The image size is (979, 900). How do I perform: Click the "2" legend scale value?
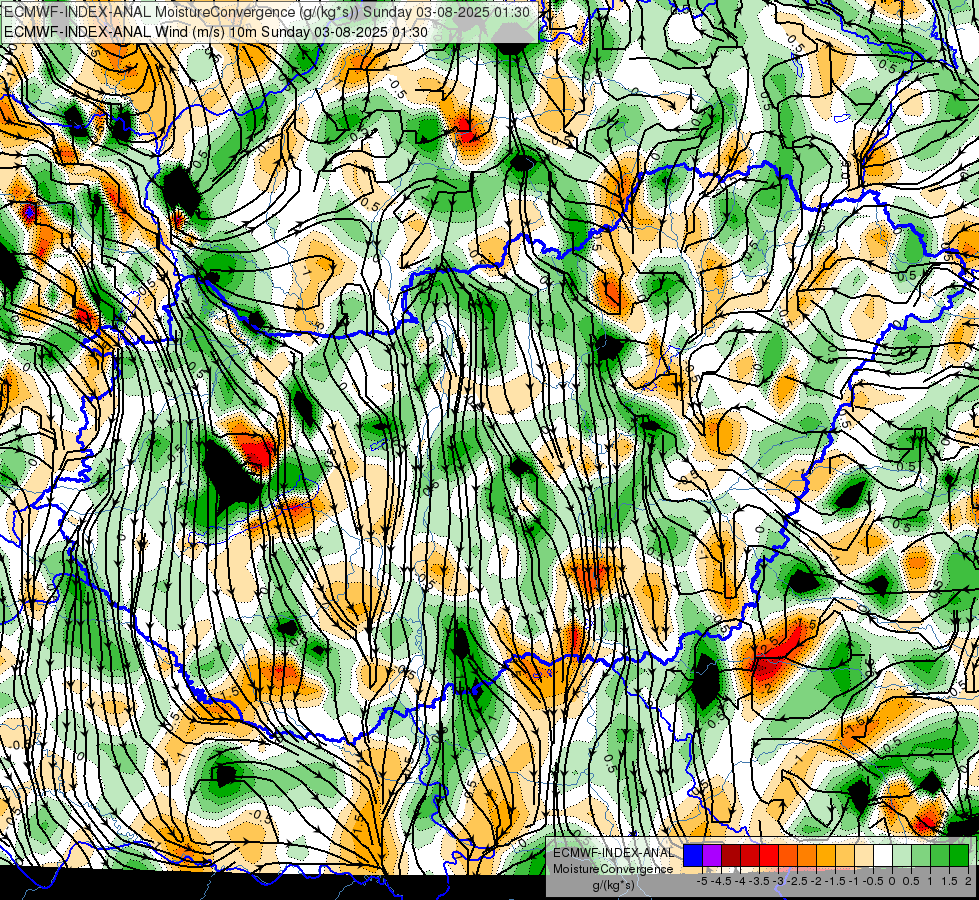click(x=968, y=881)
